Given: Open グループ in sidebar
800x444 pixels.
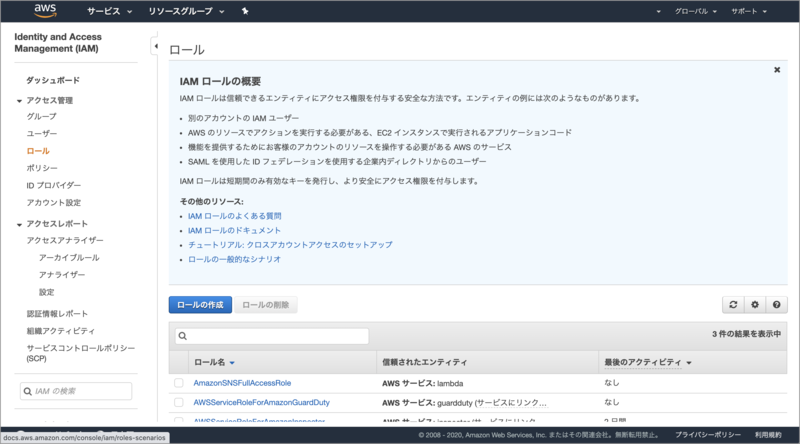Looking at the screenshot, I should [41, 116].
